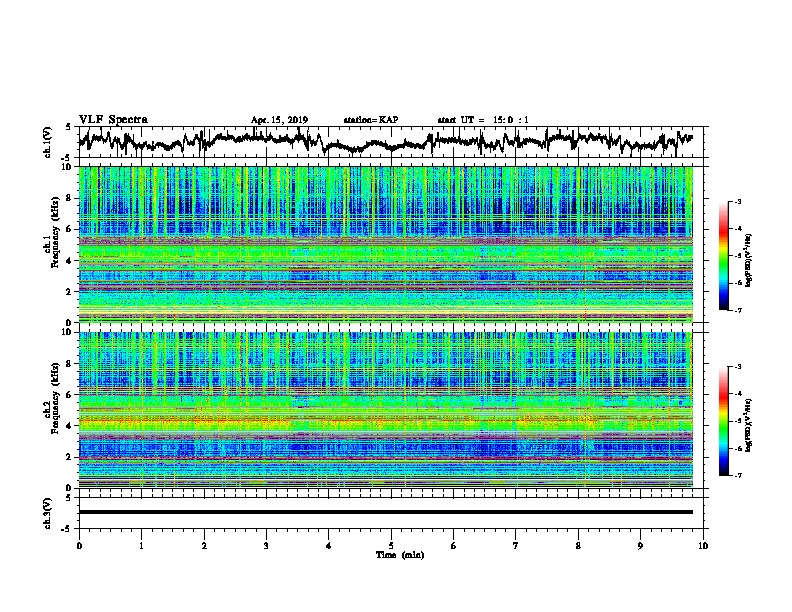Click the lower ch.2 color scale bar
The image size is (792, 612).
[x=724, y=421]
